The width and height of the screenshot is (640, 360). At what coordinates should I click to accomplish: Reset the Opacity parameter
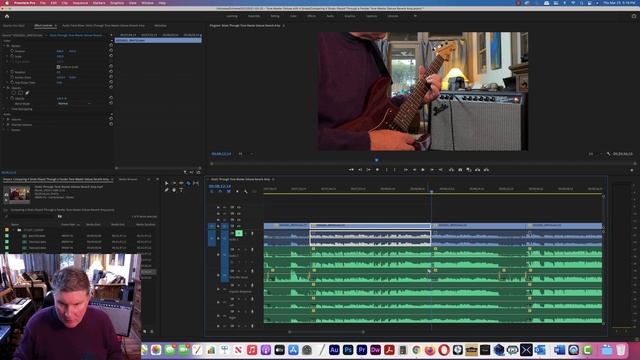click(111, 98)
